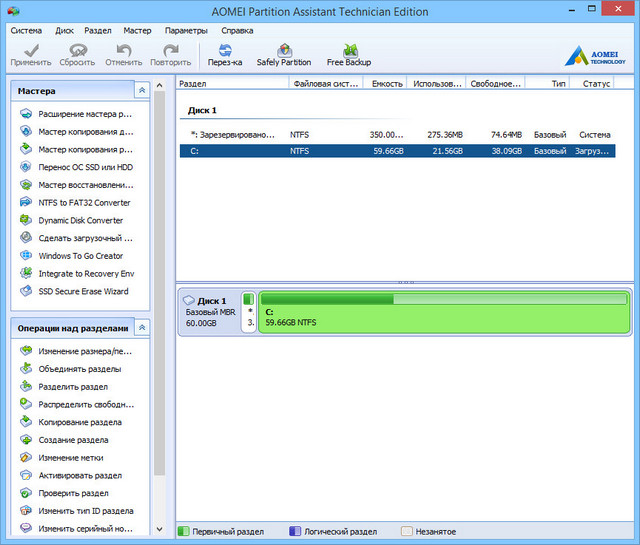This screenshot has height=545, width=640.
Task: Start the SSD Secure Erase Wizard
Action: [x=83, y=292]
